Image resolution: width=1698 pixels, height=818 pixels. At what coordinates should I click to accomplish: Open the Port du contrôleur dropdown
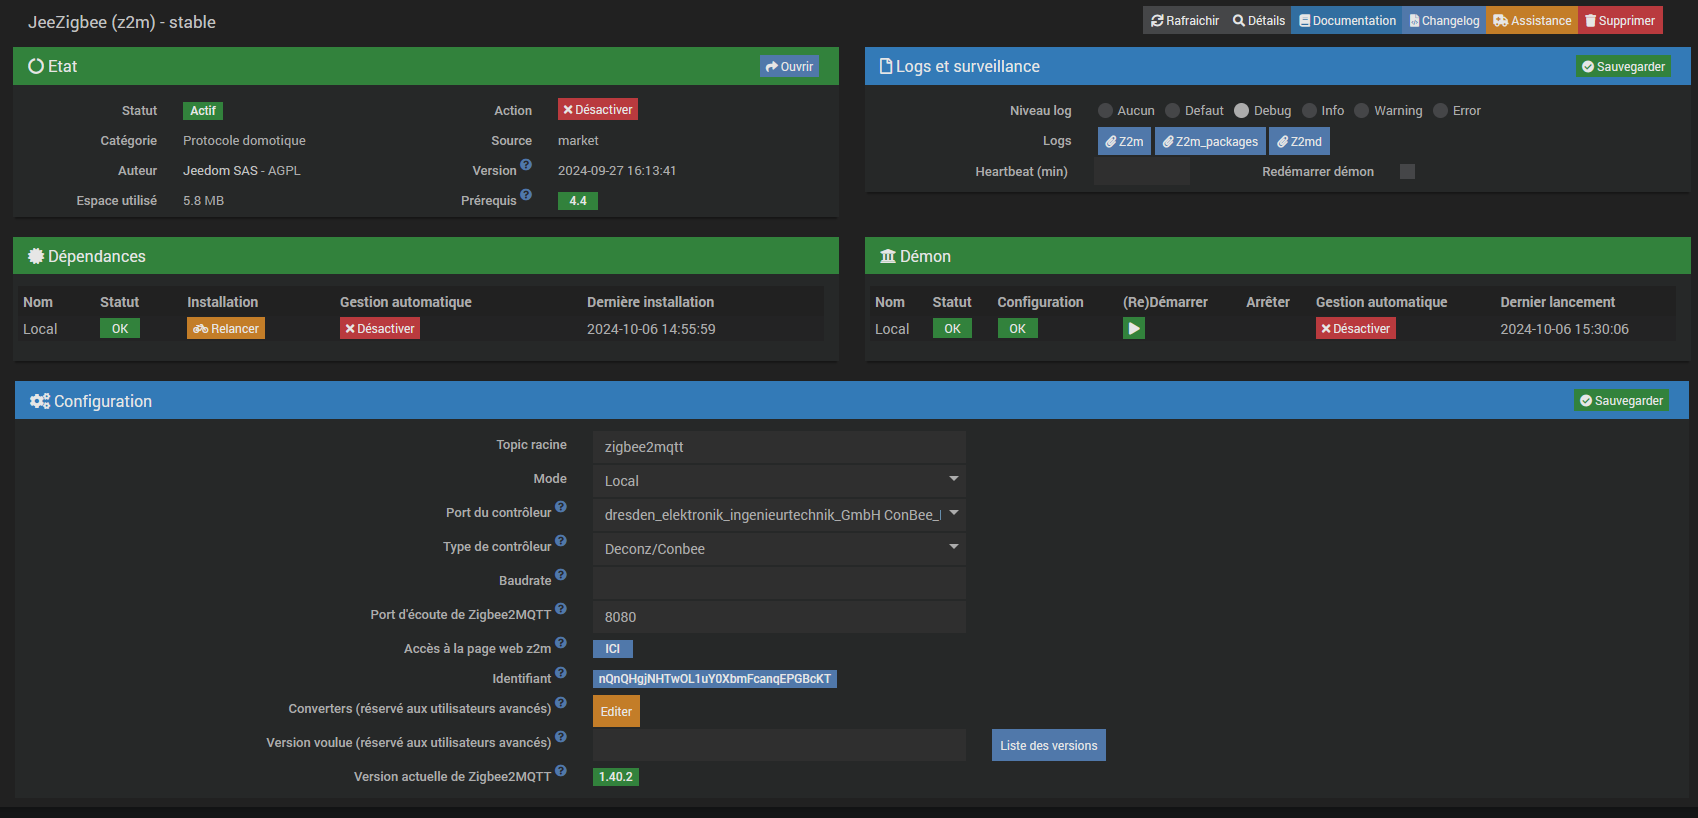click(779, 515)
